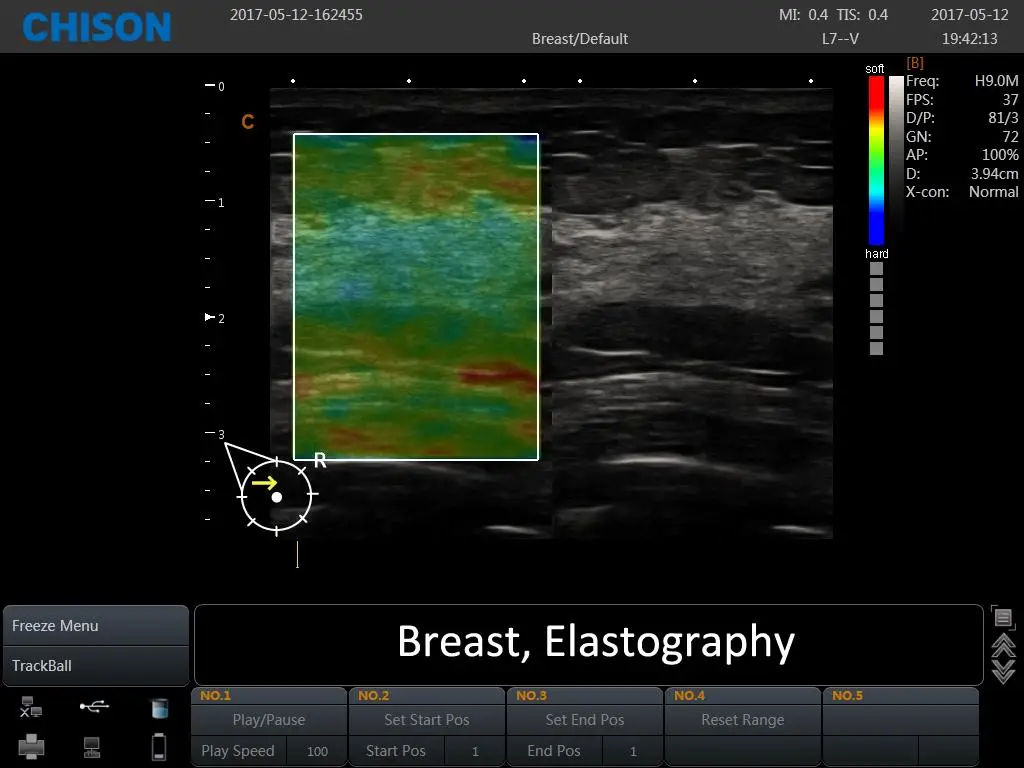
Task: Click the Start Pos value field
Action: pos(475,751)
